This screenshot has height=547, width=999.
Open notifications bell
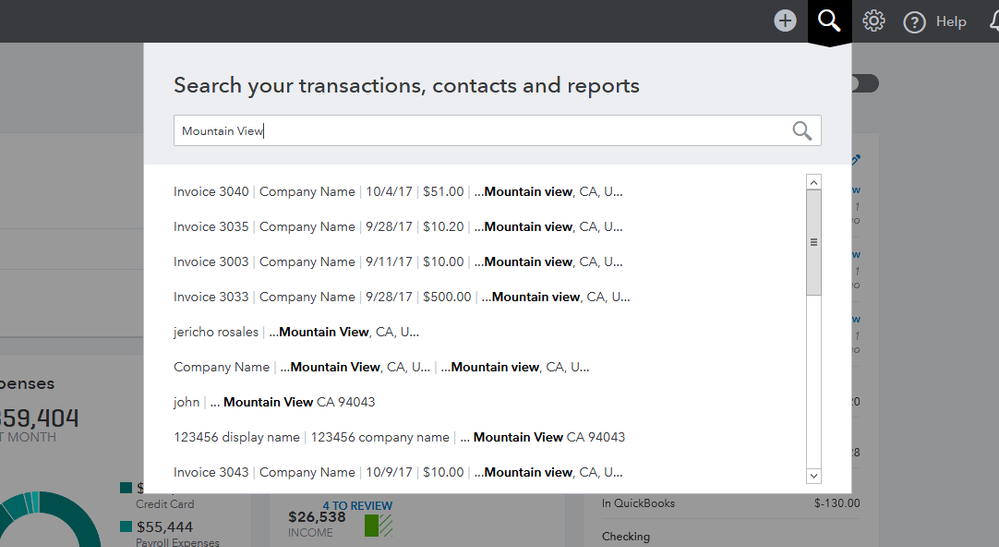(x=990, y=21)
